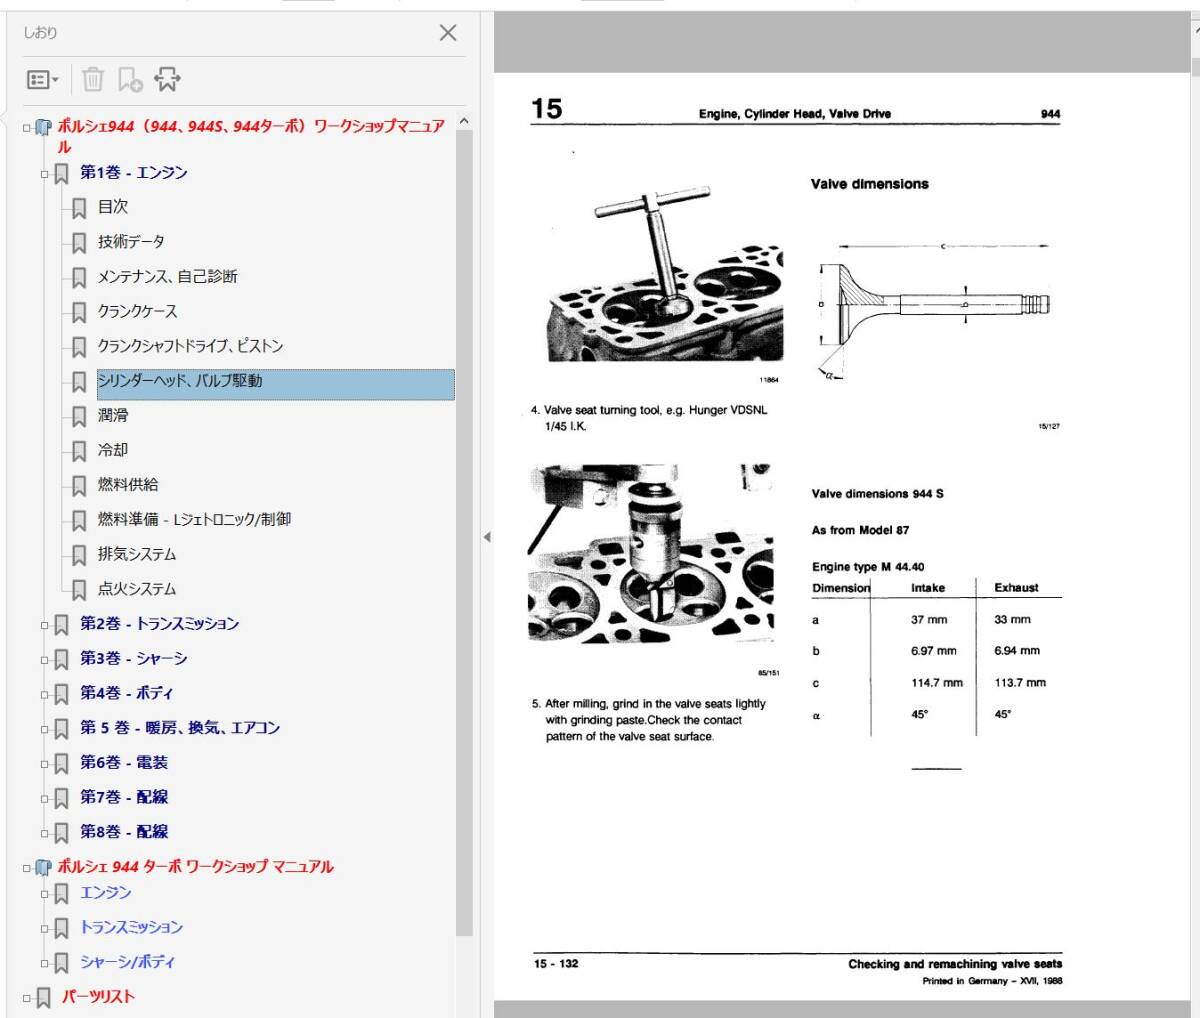The width and height of the screenshot is (1200, 1018).
Task: Expand the 第6巻 - 電装 bookmark
Action: (44, 764)
